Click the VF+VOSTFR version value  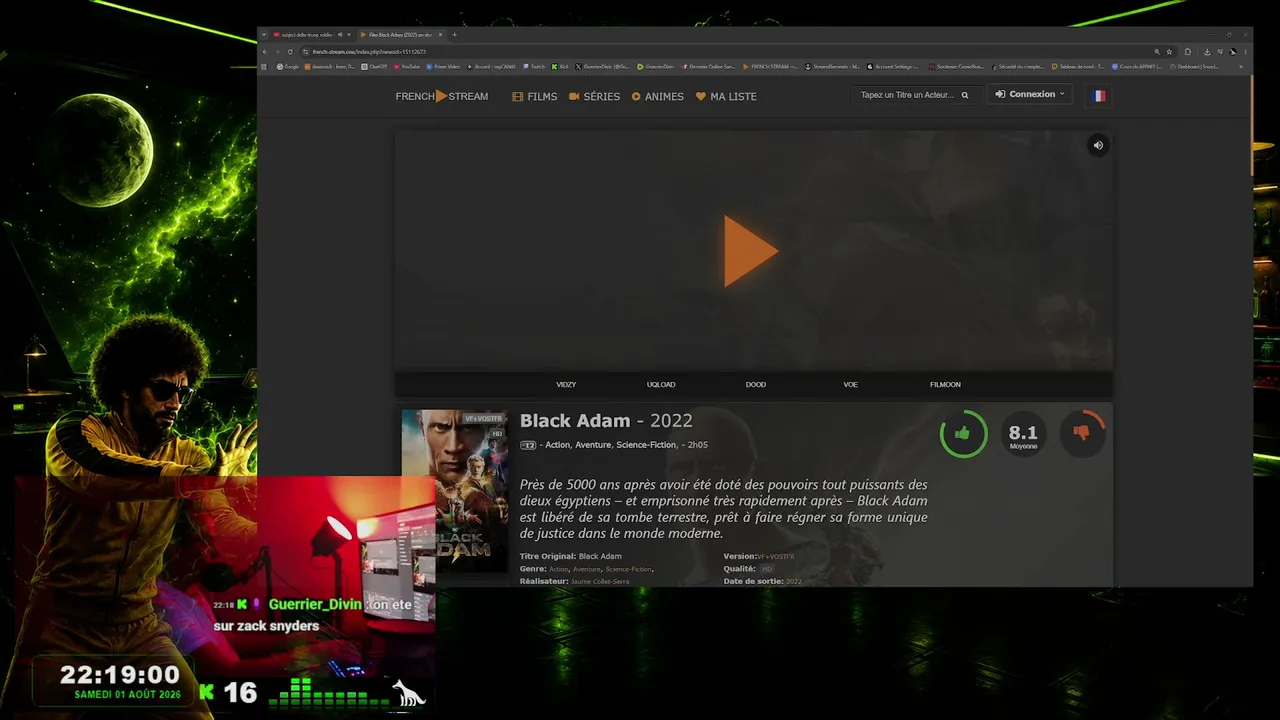coord(776,556)
